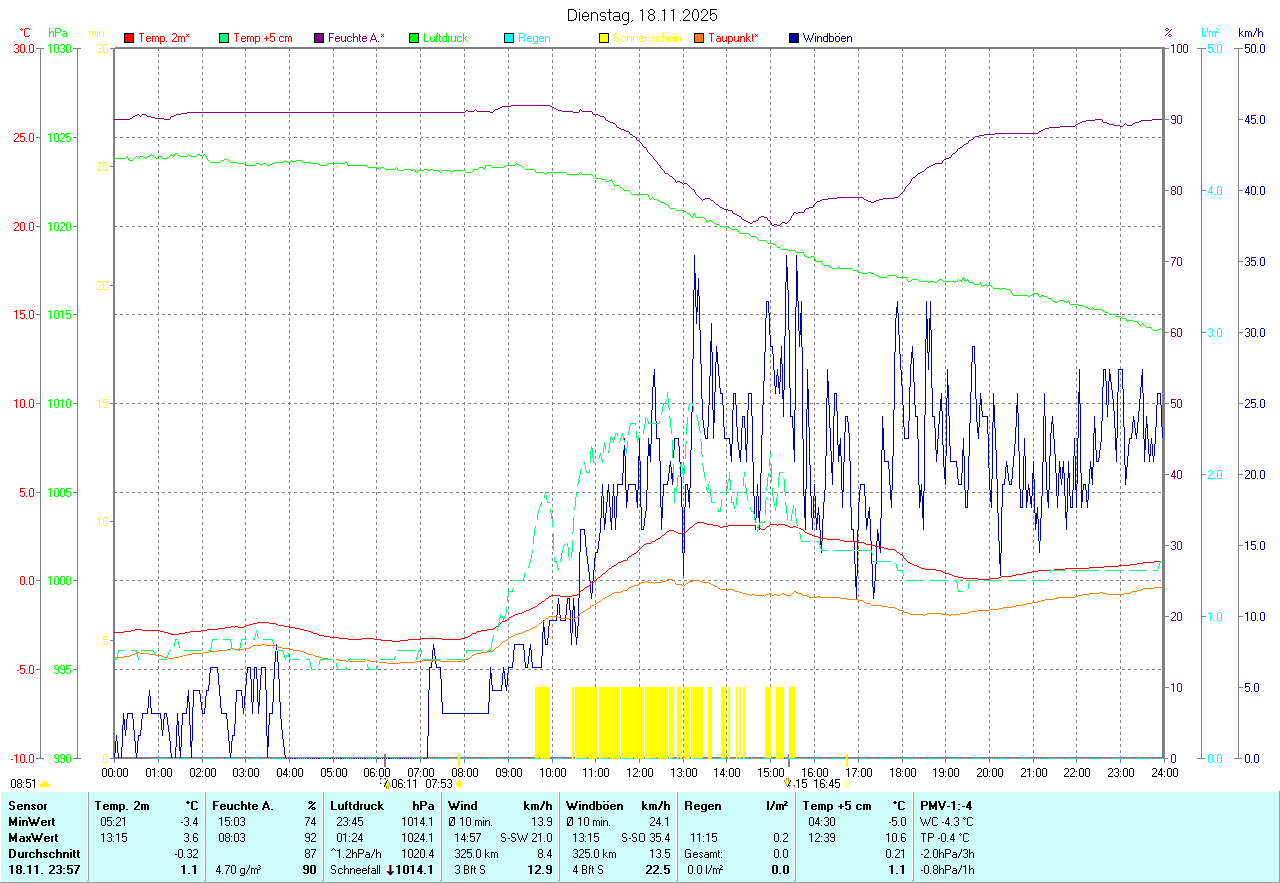Image resolution: width=1280 pixels, height=883 pixels.
Task: Click the dark blue Windböen legend square
Action: (x=794, y=38)
